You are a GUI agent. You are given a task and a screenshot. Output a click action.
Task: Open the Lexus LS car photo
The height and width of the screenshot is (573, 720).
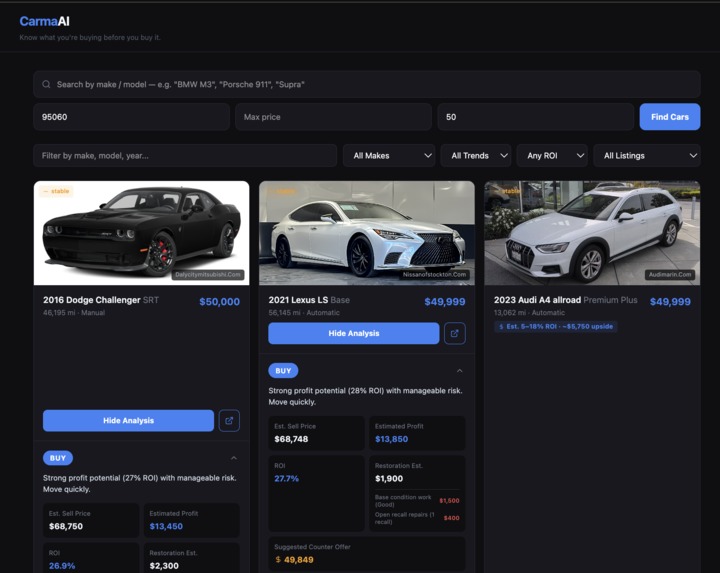click(367, 233)
